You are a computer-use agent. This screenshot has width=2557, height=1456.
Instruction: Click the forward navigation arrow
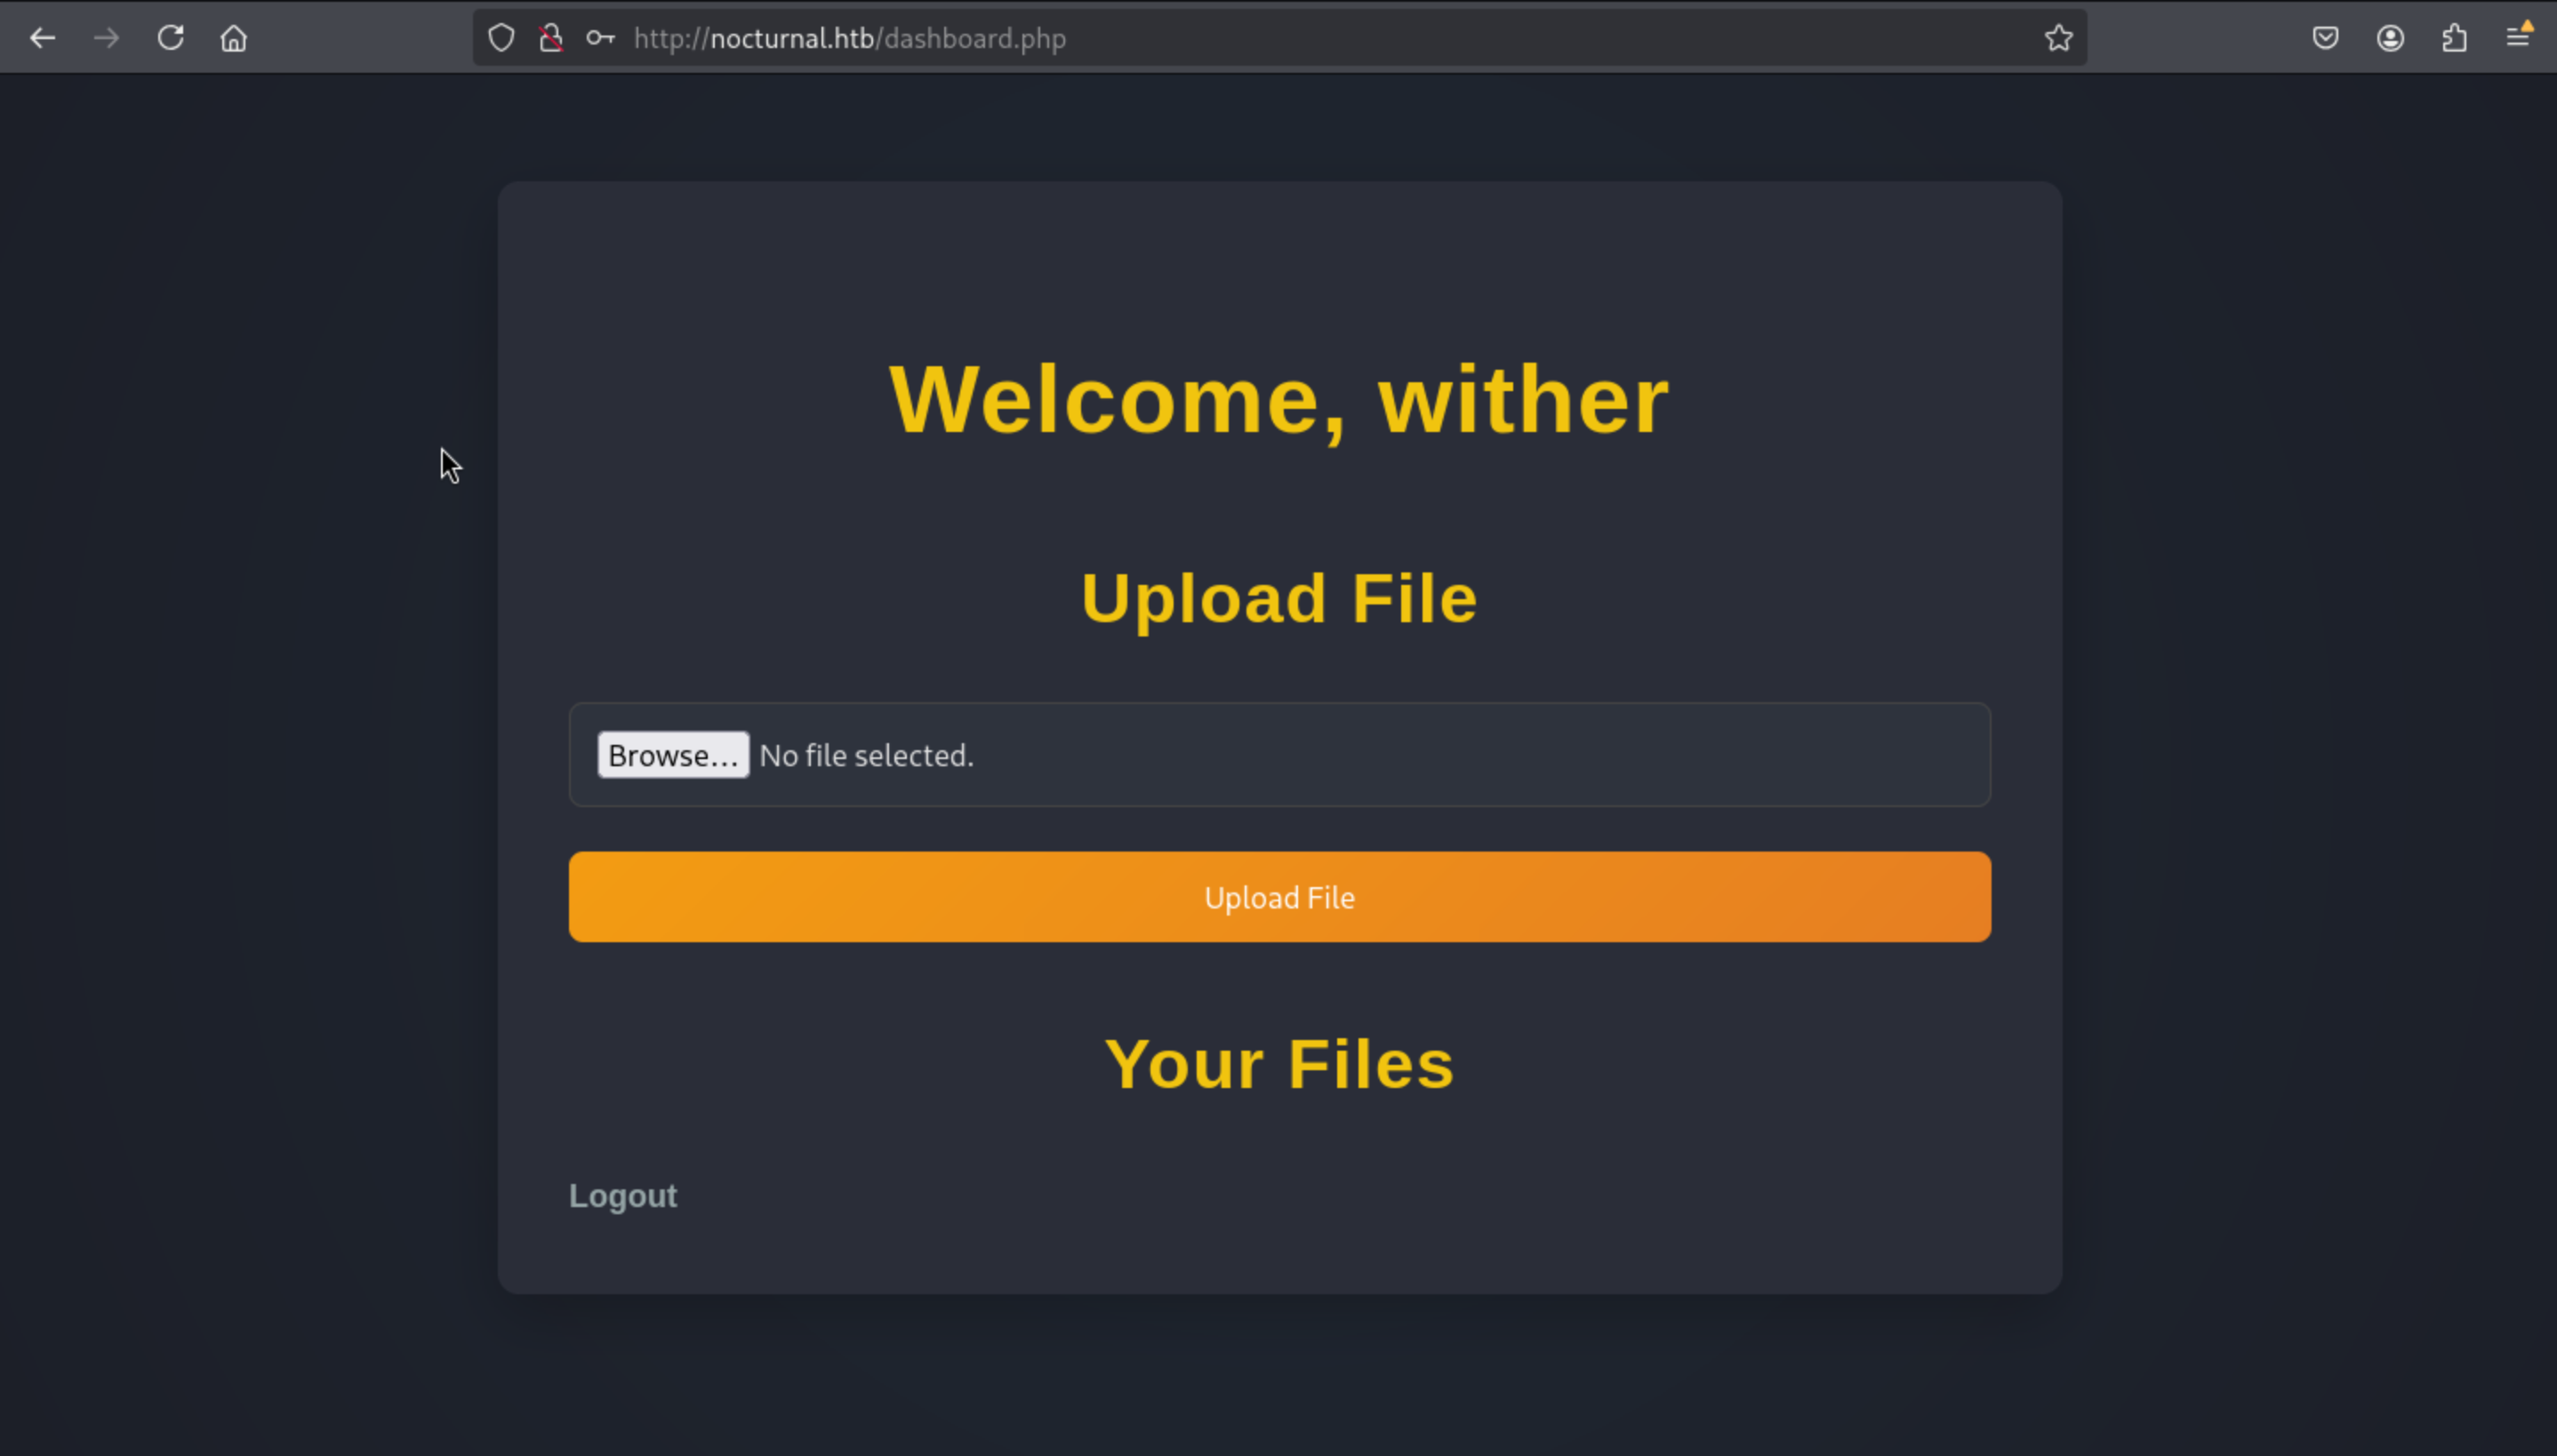tap(106, 38)
